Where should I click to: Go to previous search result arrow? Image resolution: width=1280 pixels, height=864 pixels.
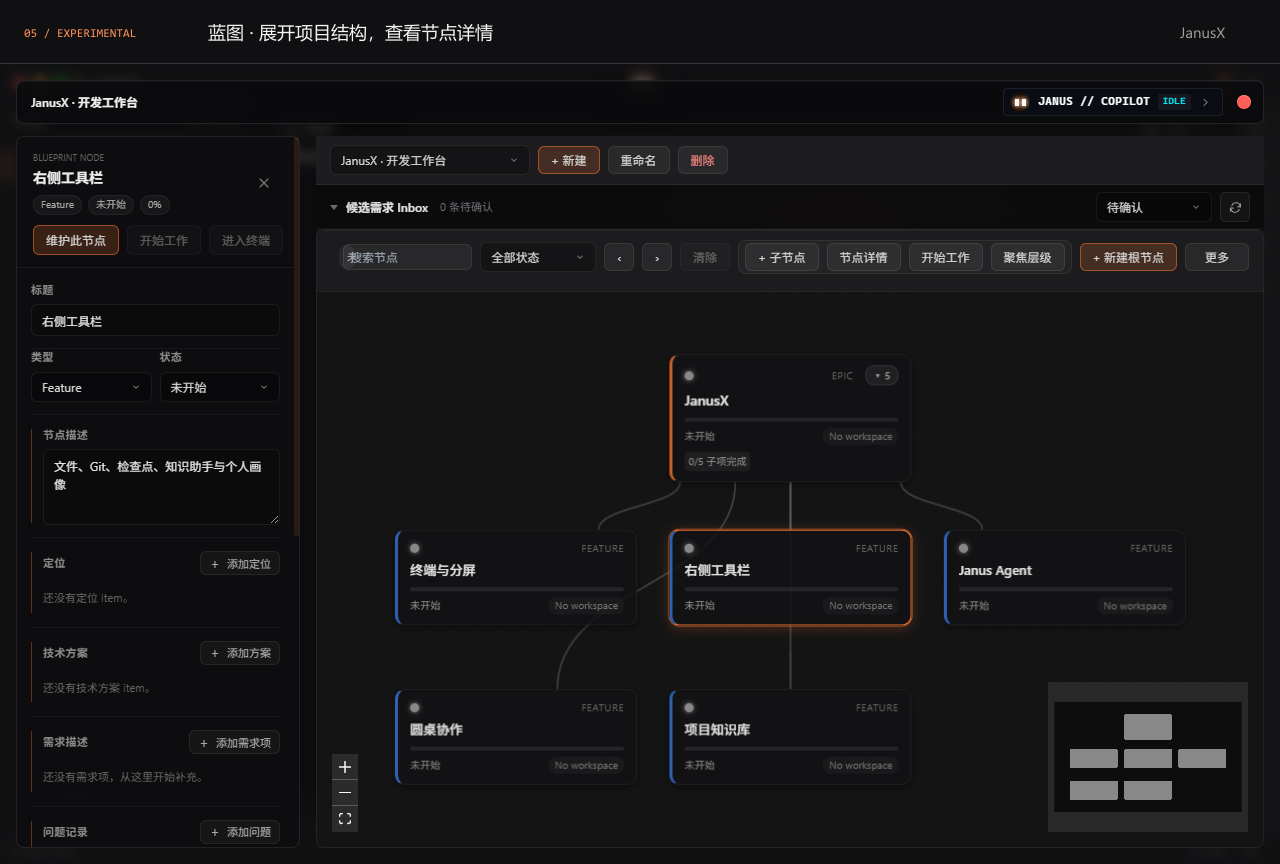point(619,257)
